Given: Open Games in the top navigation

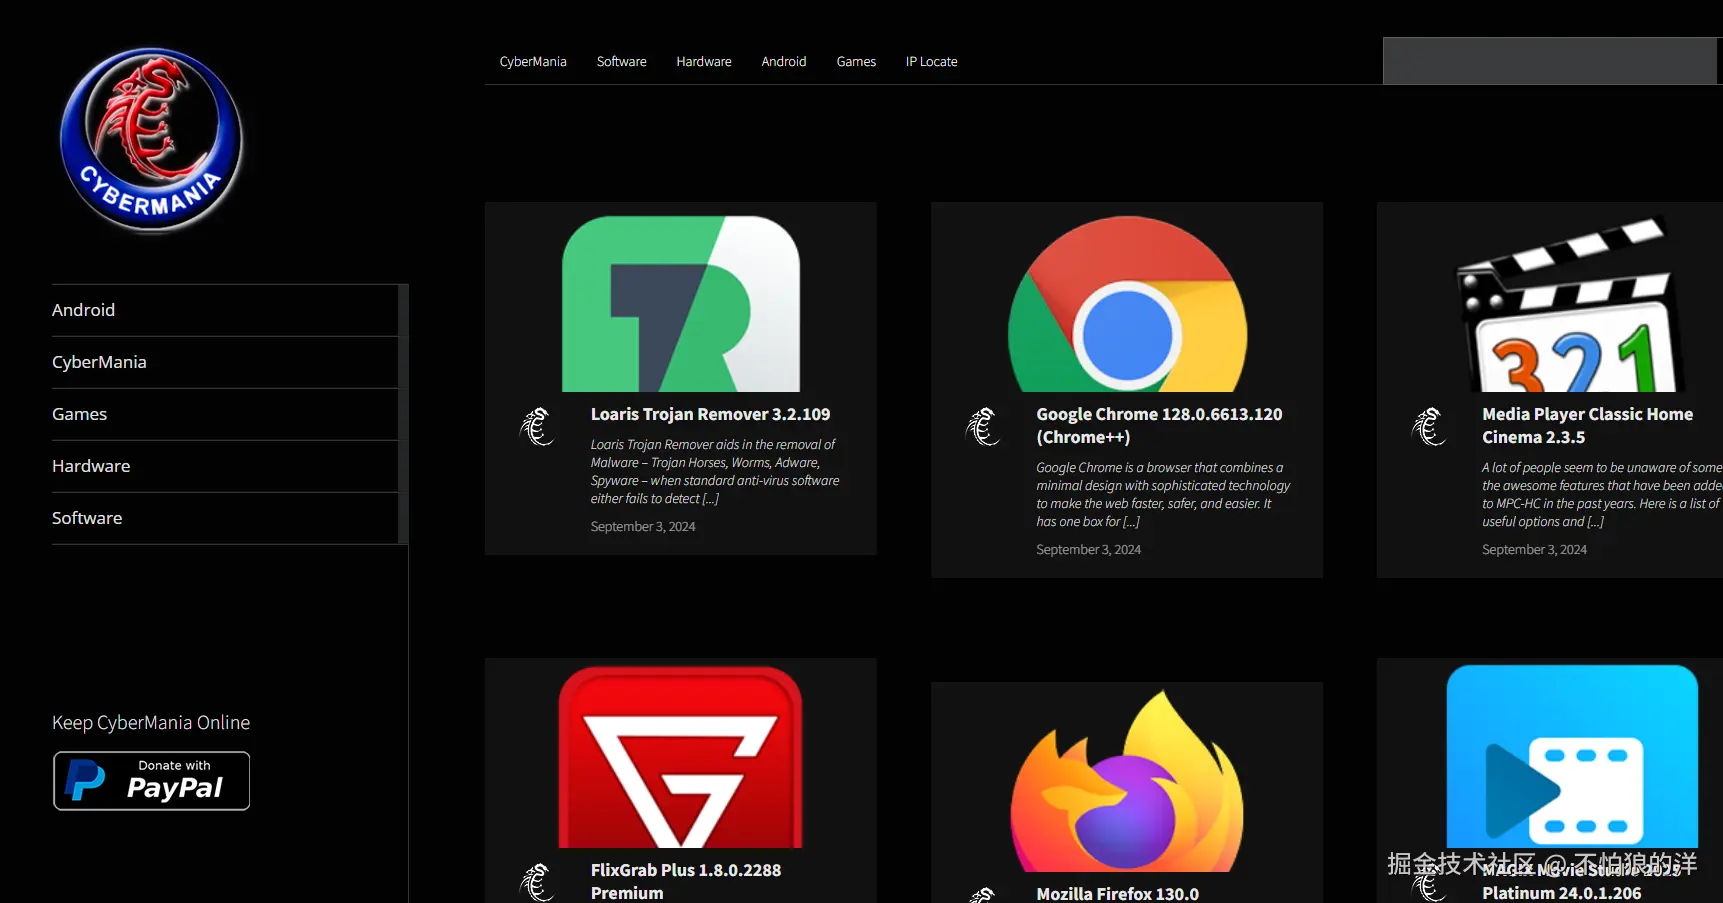Looking at the screenshot, I should click(856, 62).
